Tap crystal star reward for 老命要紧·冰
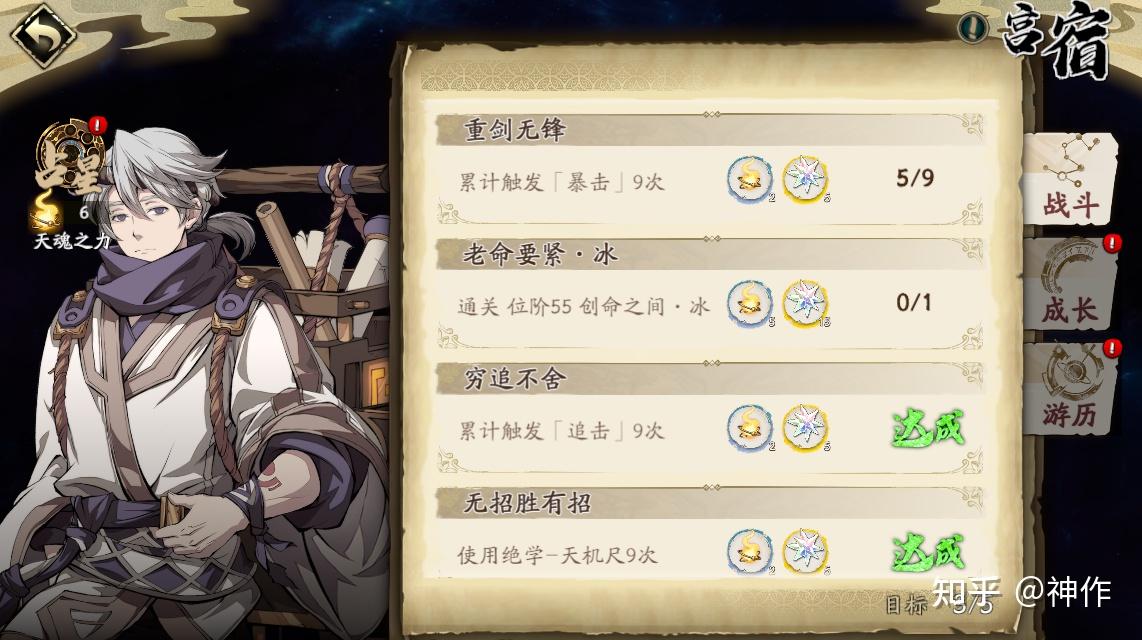Image resolution: width=1142 pixels, height=640 pixels. (x=806, y=303)
